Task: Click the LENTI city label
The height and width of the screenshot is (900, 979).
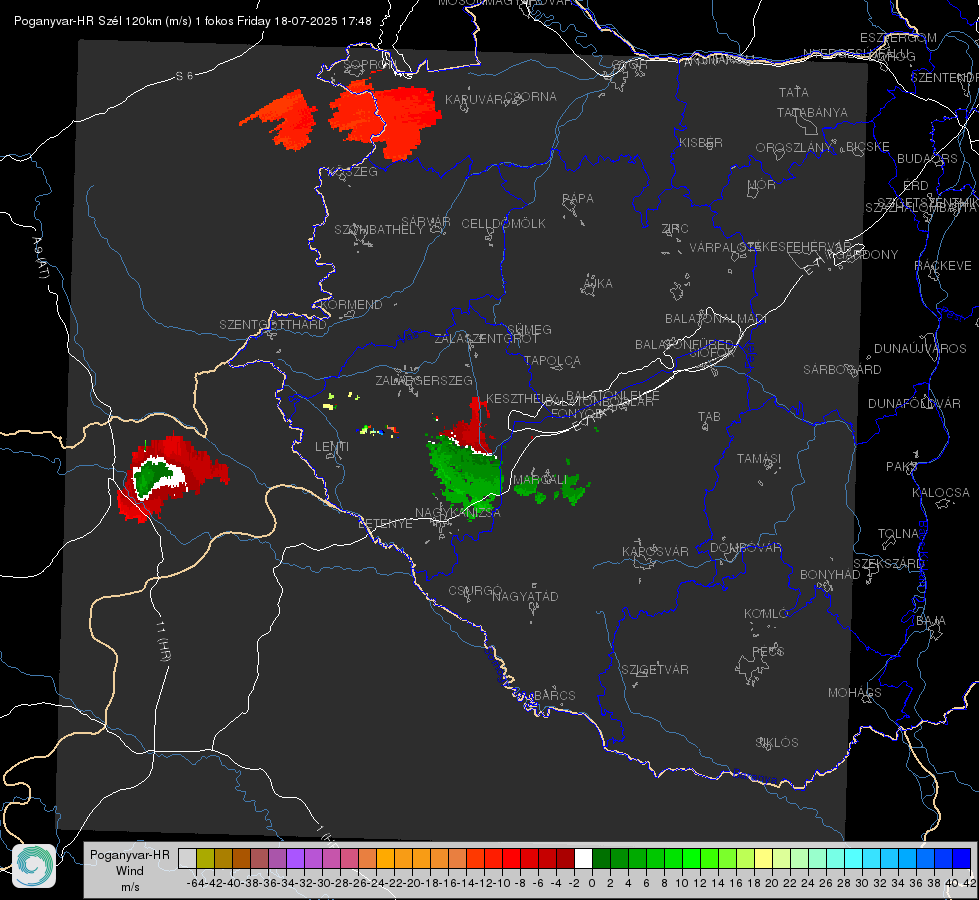Action: pos(332,447)
